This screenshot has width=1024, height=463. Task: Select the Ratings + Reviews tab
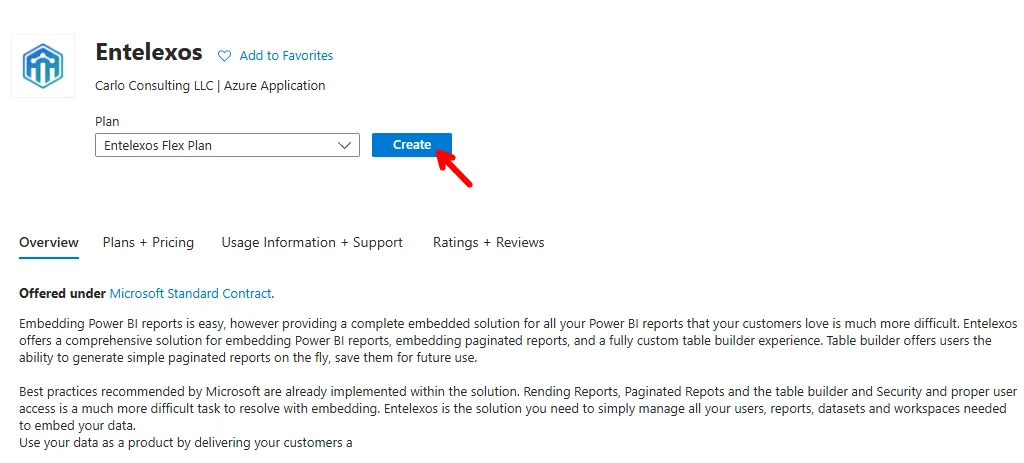click(488, 242)
